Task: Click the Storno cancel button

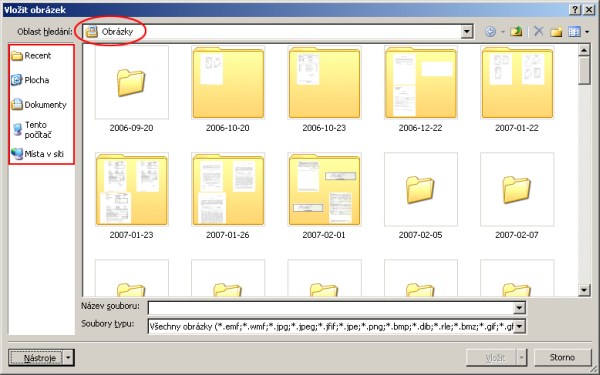Action: pyautogui.click(x=562, y=357)
